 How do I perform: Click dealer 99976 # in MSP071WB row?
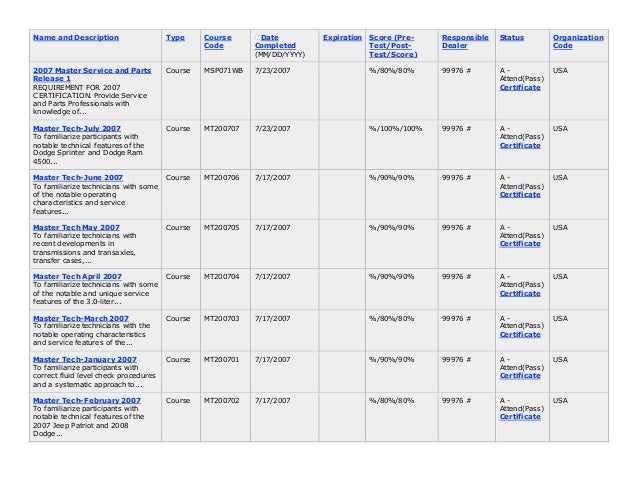pos(457,70)
